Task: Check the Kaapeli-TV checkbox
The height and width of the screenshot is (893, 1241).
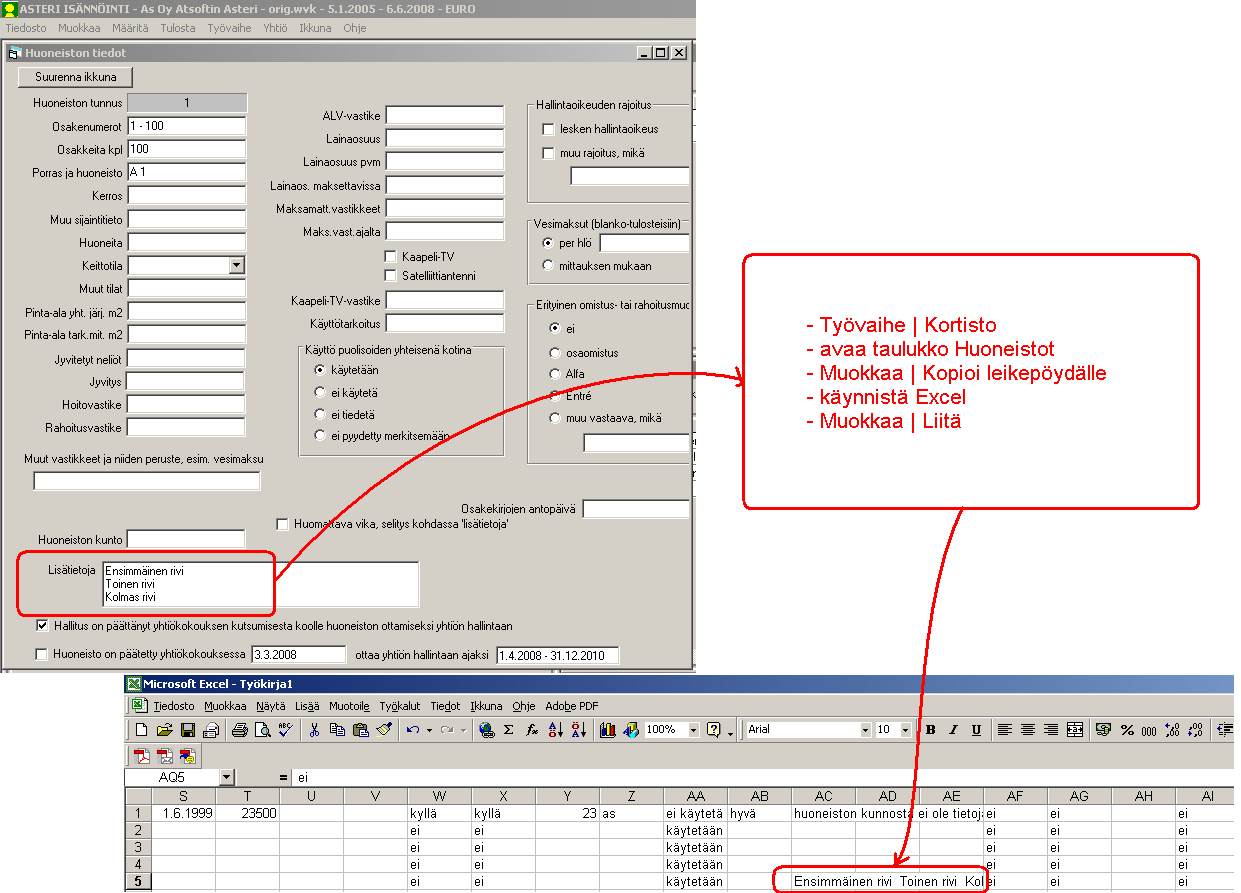Action: point(391,257)
